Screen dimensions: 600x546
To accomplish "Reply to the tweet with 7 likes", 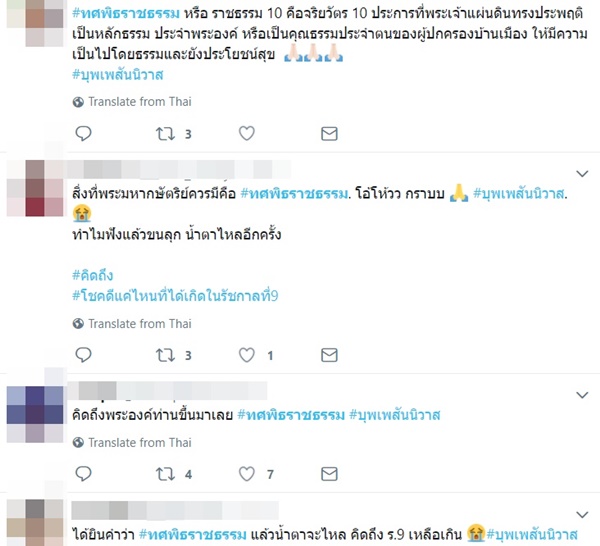I will coord(83,474).
